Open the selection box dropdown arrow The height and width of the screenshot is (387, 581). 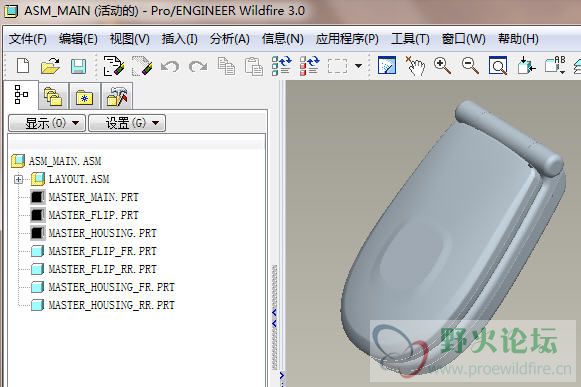coord(358,66)
